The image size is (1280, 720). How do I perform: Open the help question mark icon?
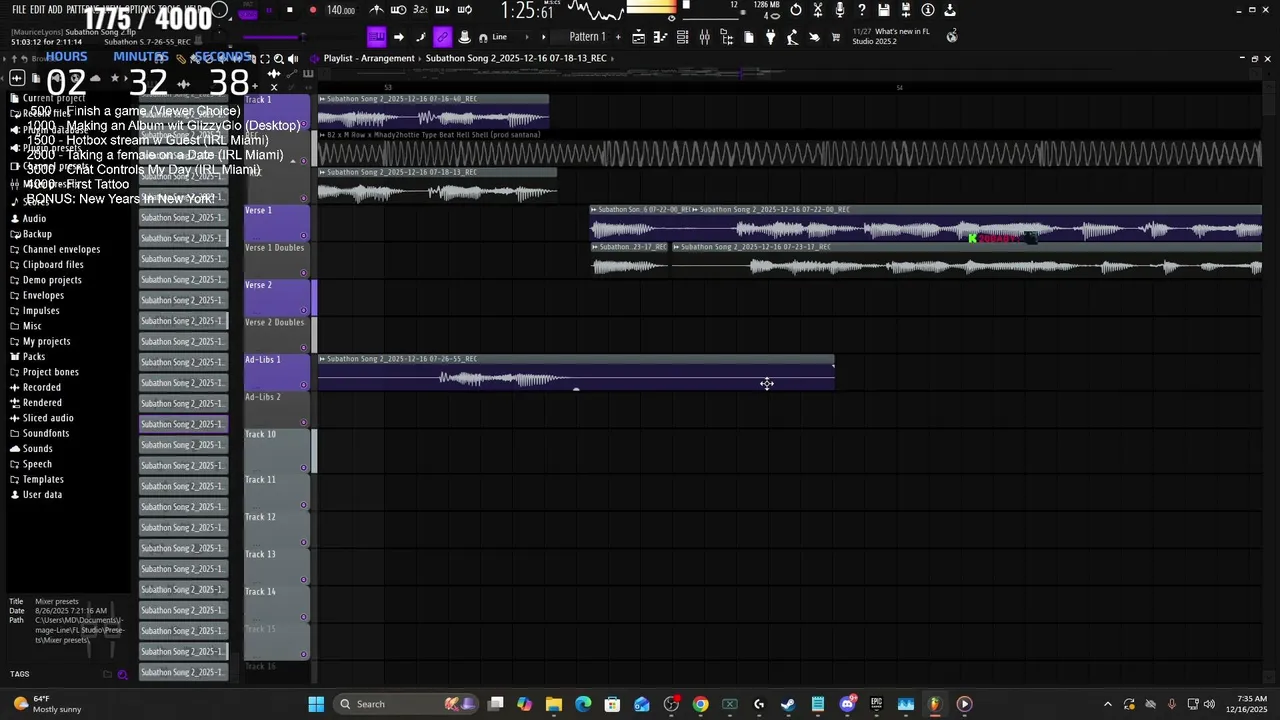click(862, 10)
